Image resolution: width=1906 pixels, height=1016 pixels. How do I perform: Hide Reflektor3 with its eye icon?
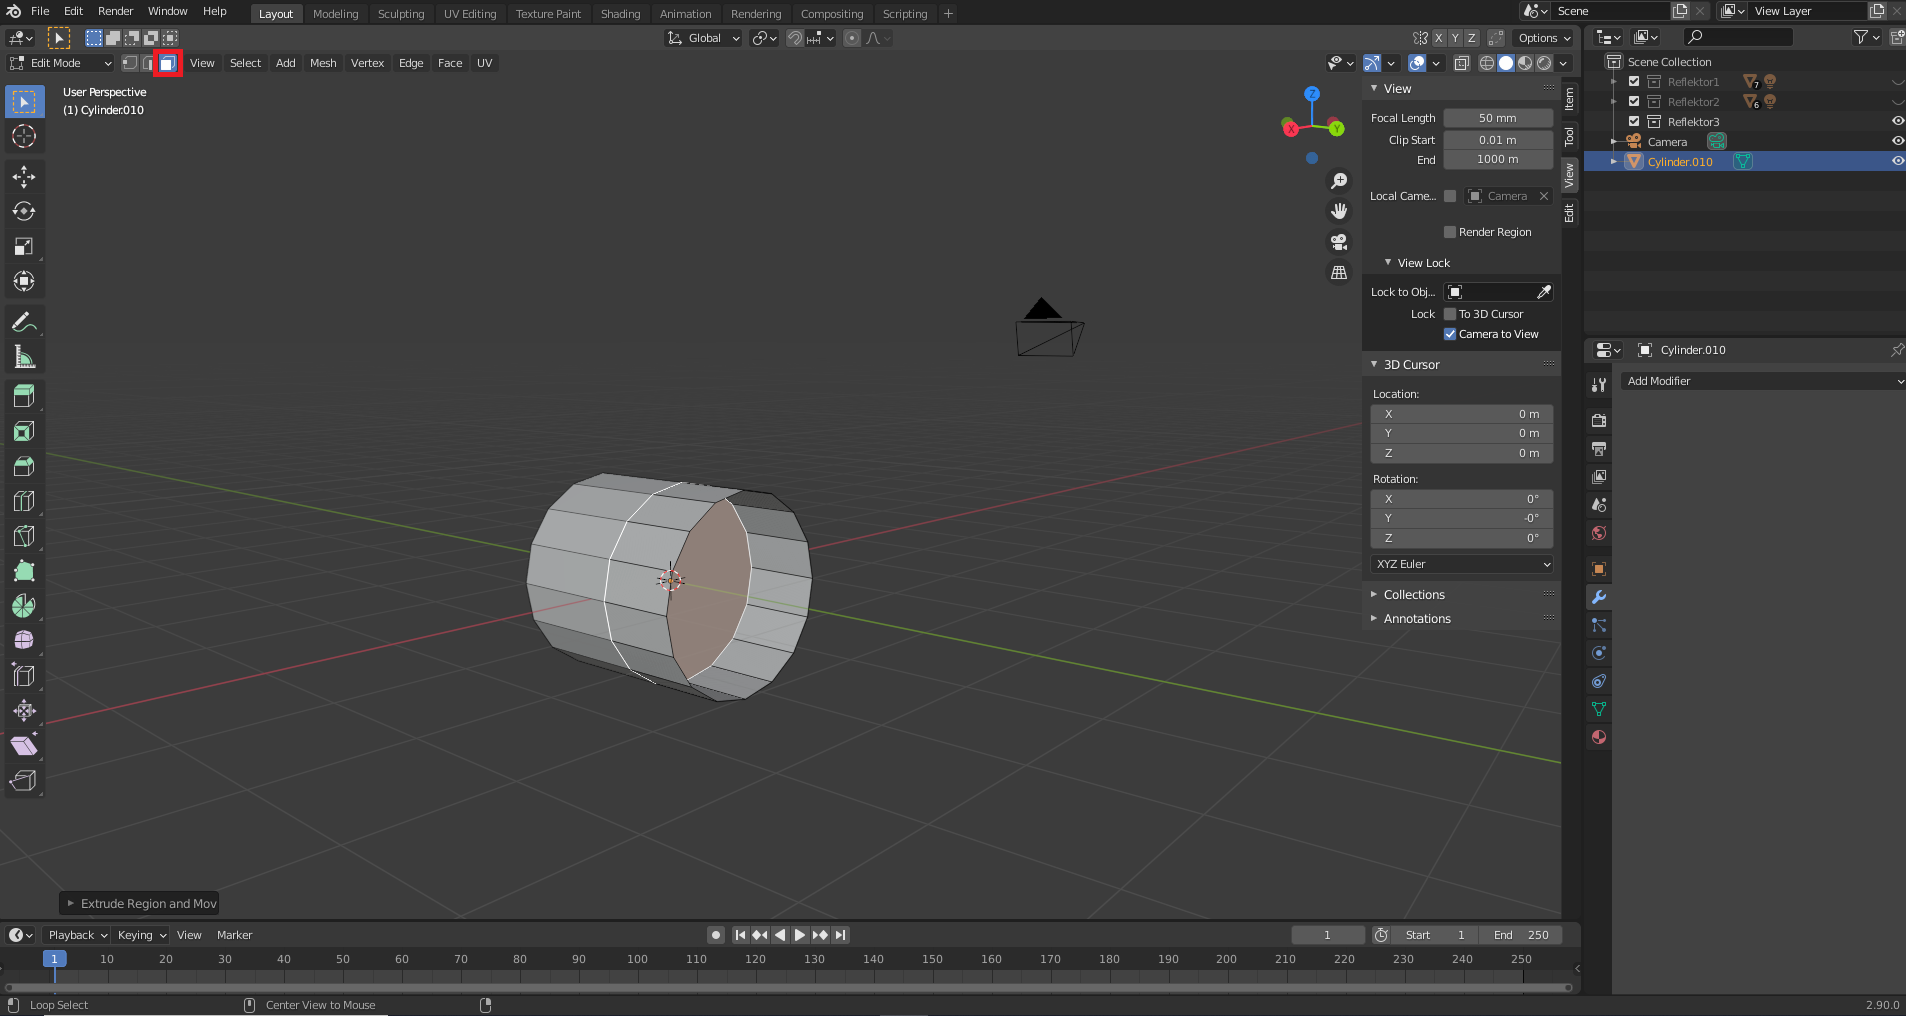click(x=1897, y=121)
